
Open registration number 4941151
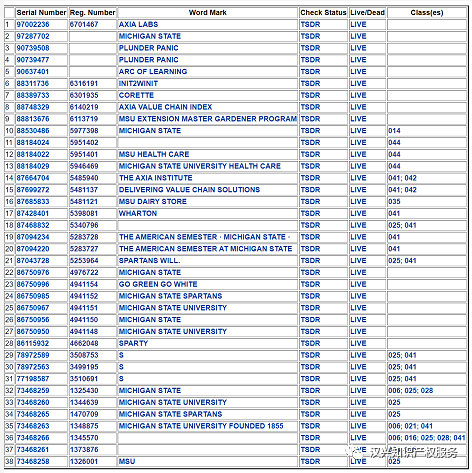click(x=84, y=308)
